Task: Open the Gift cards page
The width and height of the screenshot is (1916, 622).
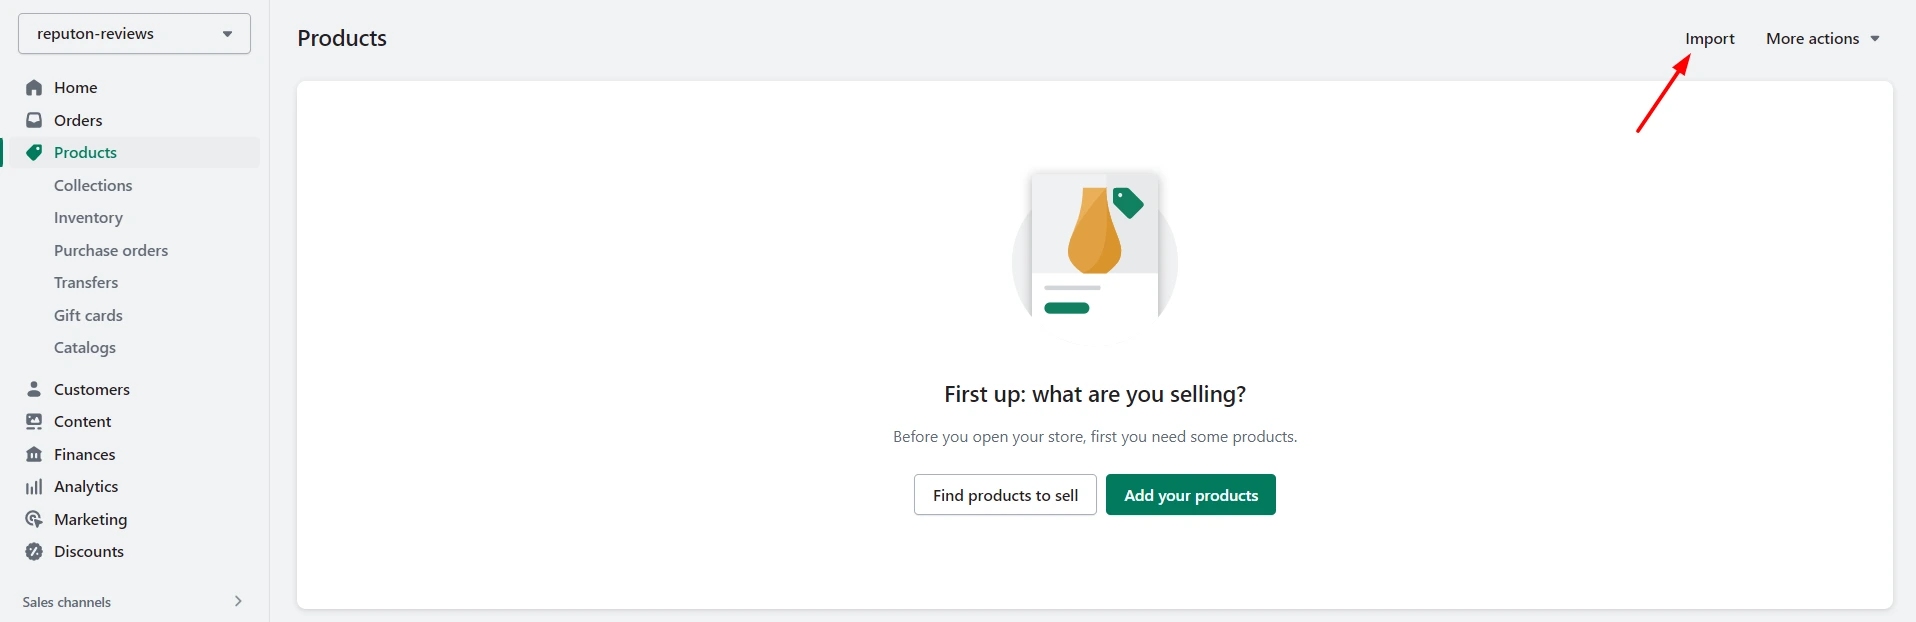Action: point(88,316)
